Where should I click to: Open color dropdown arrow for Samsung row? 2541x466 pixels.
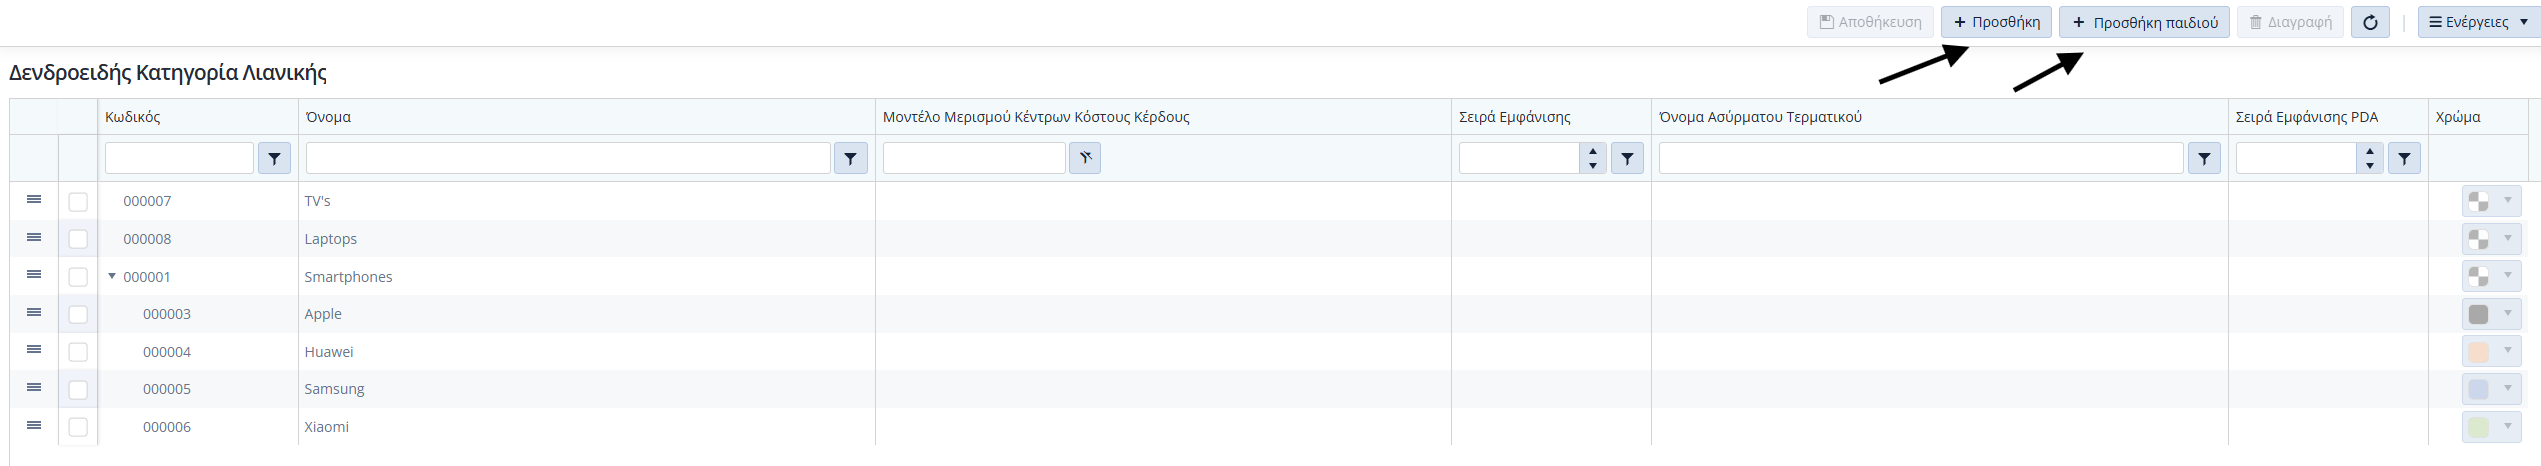click(2508, 389)
